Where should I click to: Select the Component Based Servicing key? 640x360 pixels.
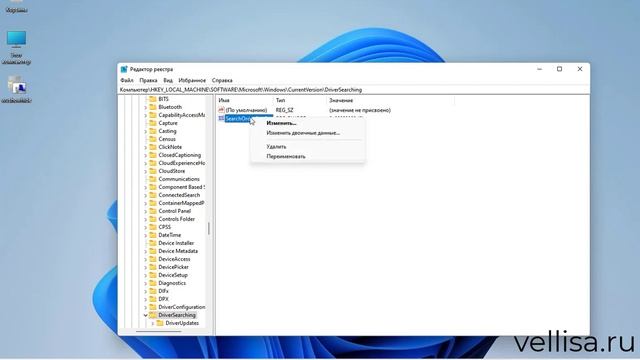[182, 187]
